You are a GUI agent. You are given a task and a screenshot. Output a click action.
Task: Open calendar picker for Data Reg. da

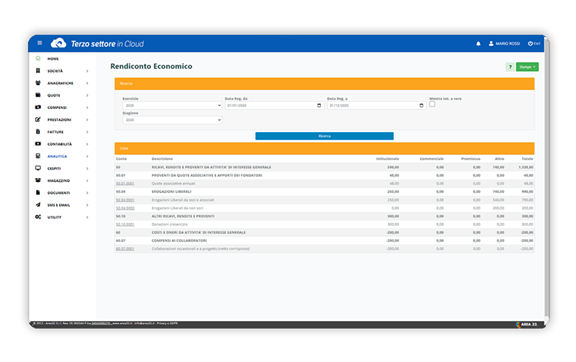[x=319, y=105]
